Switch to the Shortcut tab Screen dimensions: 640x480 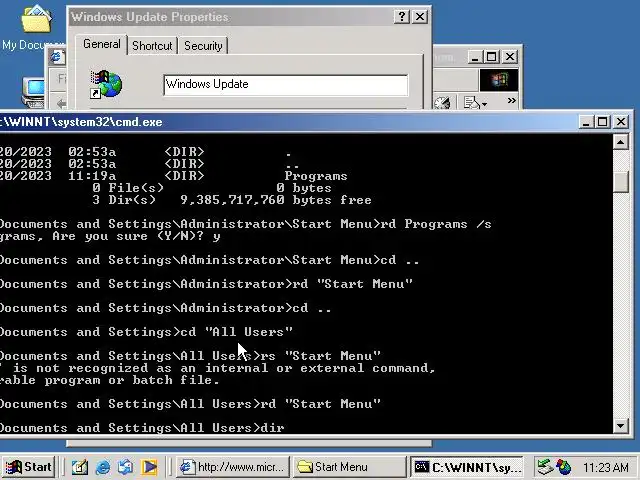point(152,46)
